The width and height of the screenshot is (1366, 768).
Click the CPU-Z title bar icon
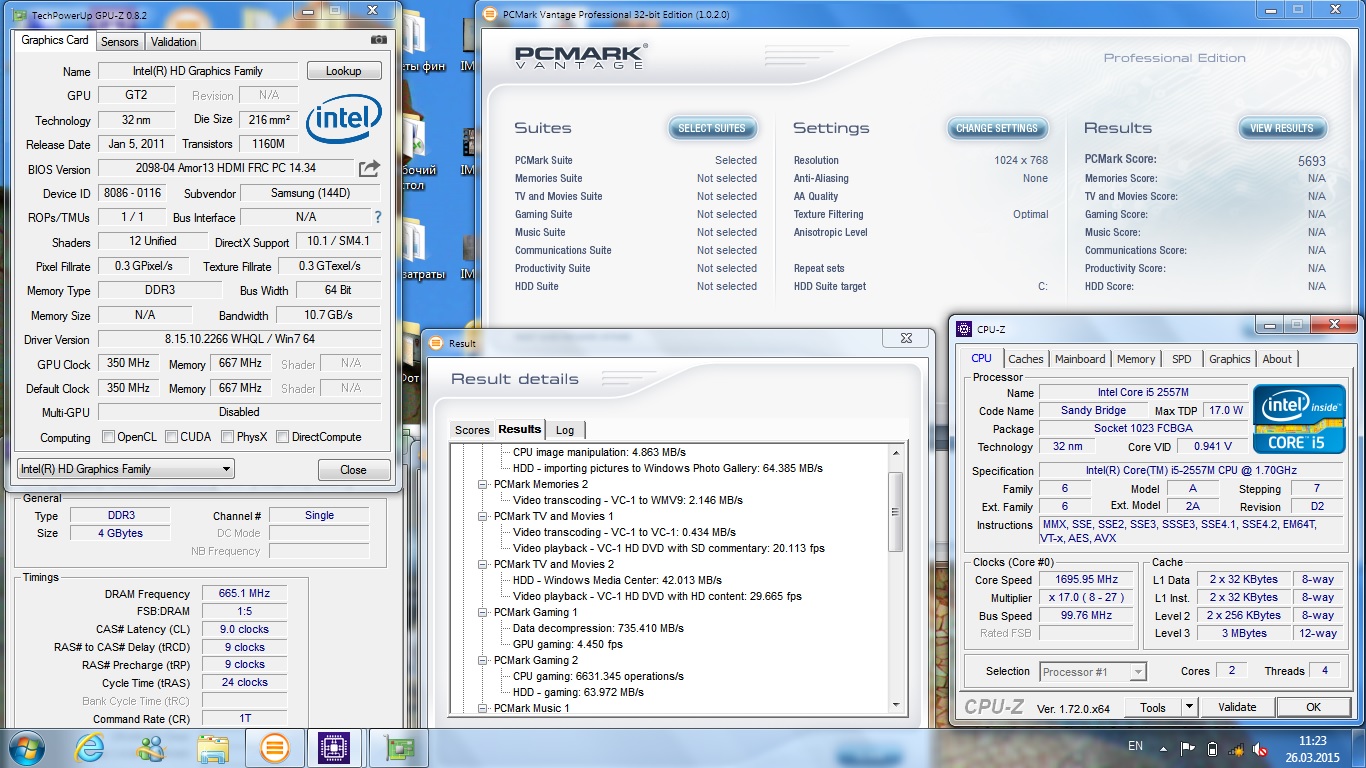964,328
